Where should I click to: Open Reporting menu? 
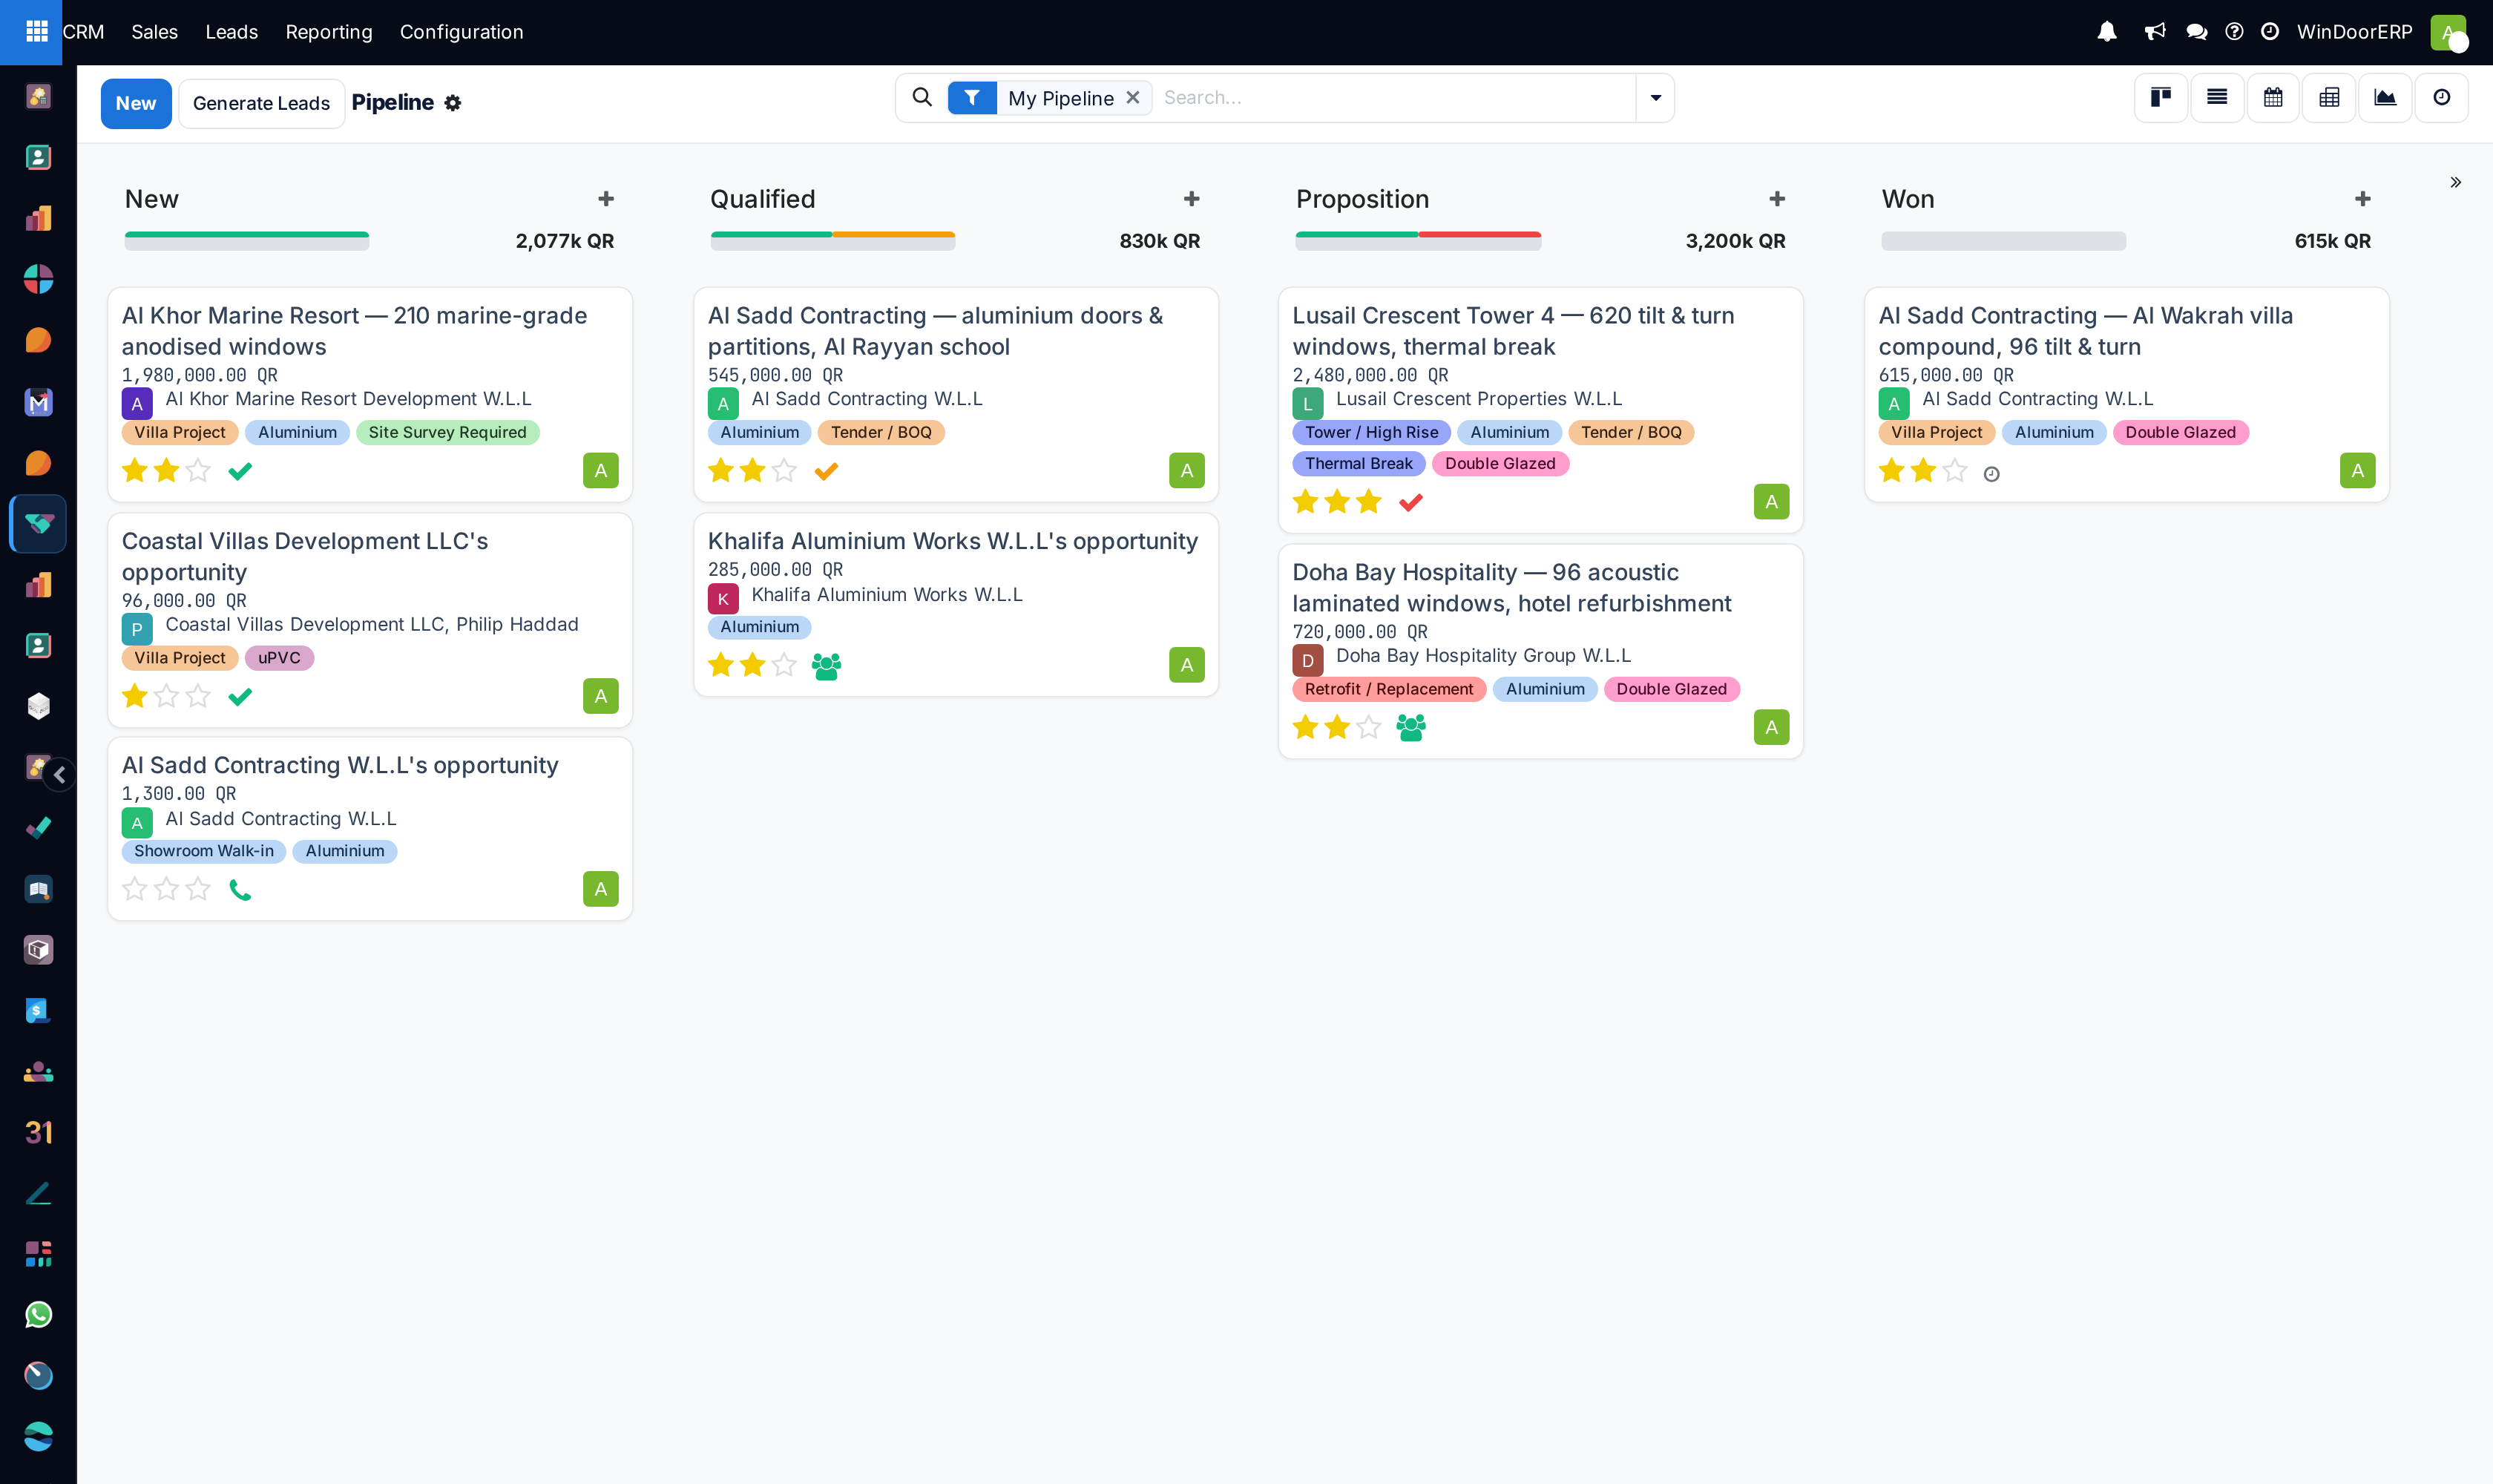(x=329, y=32)
